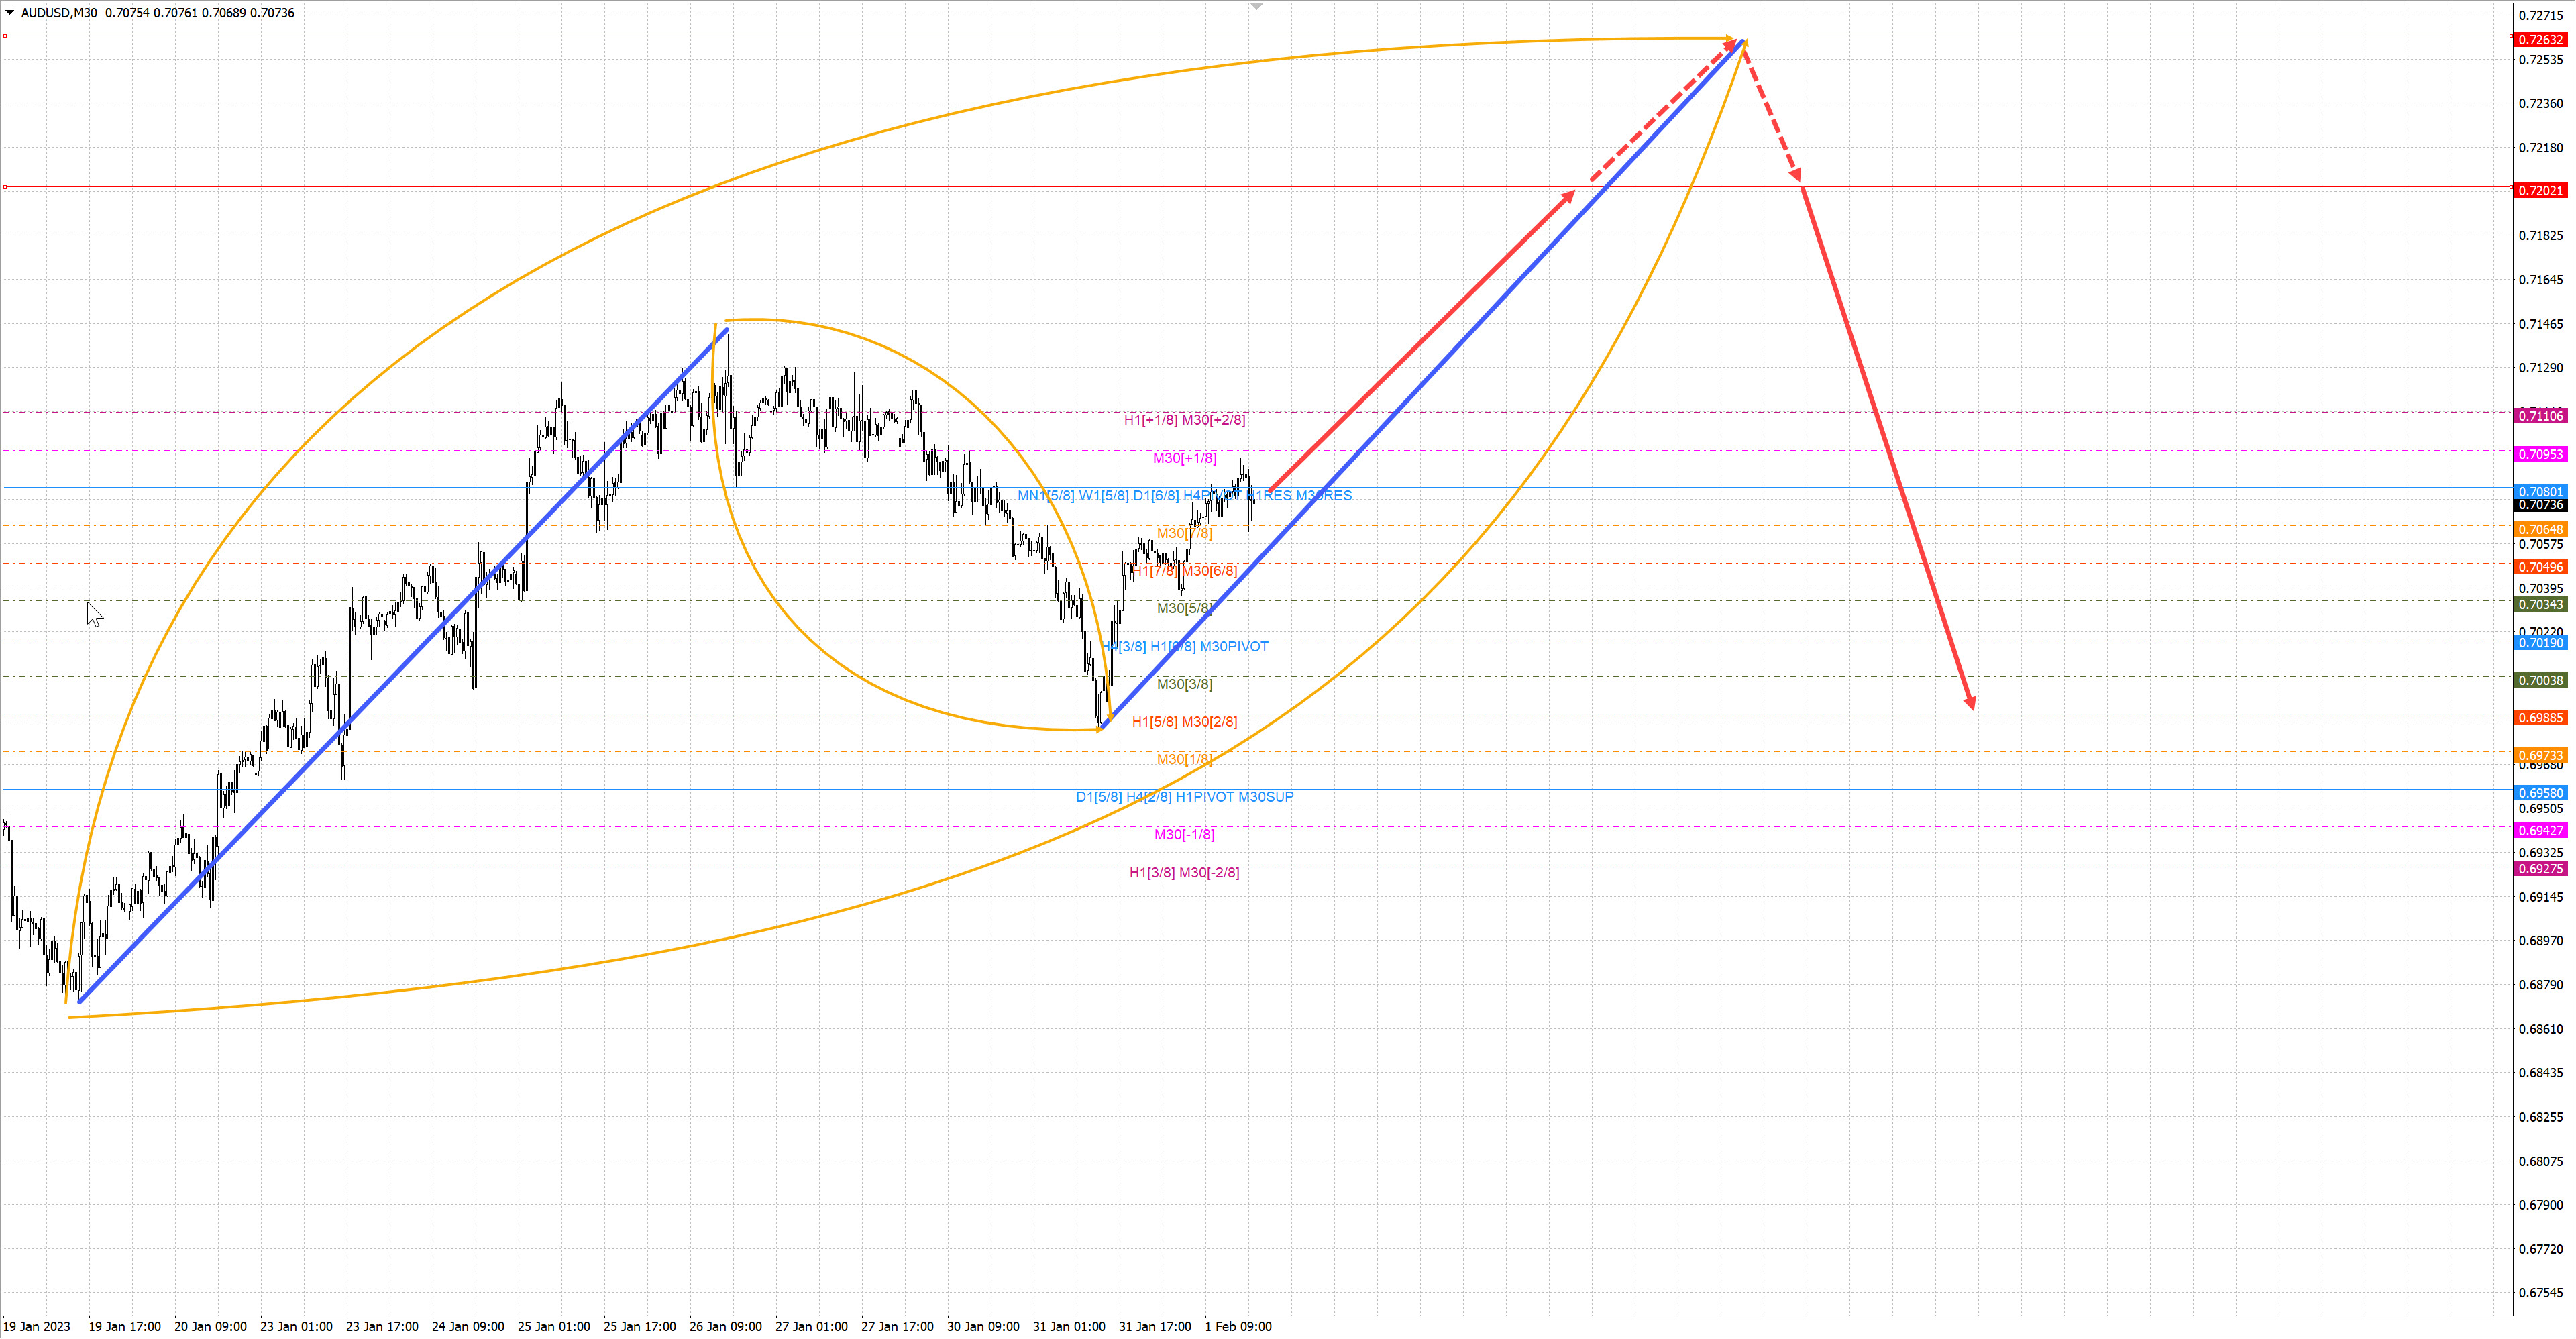
Task: Click the M30[+1/8] level label
Action: pos(1184,458)
